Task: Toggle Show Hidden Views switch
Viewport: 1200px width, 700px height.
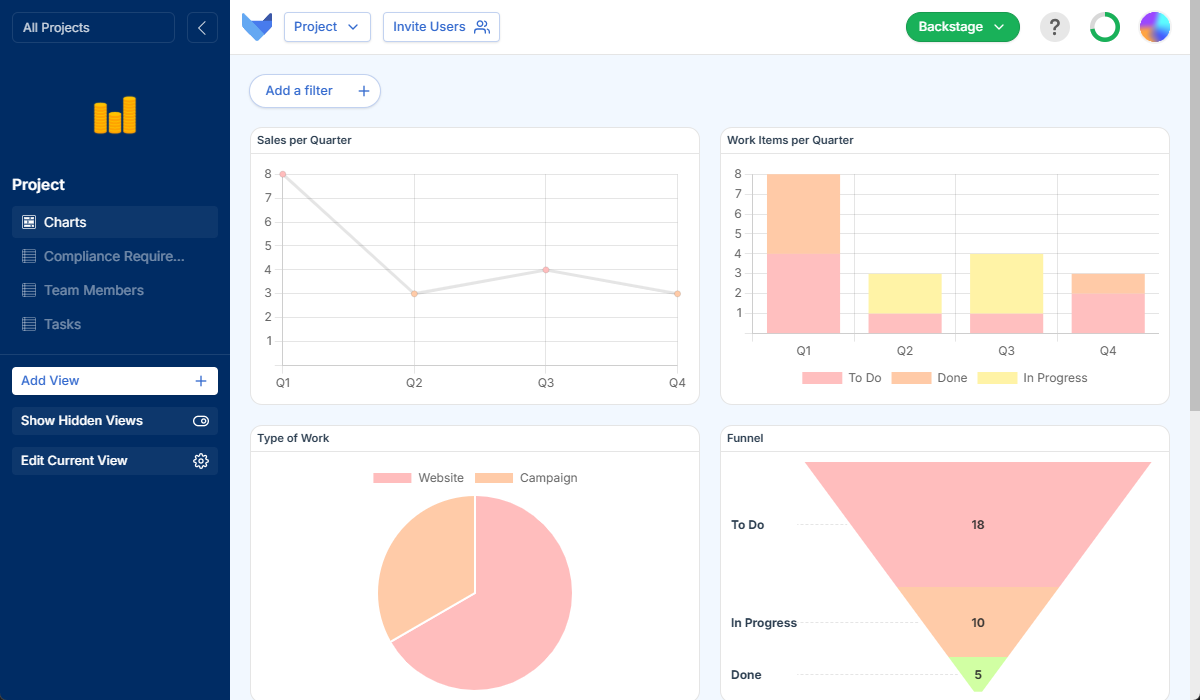Action: pos(201,421)
